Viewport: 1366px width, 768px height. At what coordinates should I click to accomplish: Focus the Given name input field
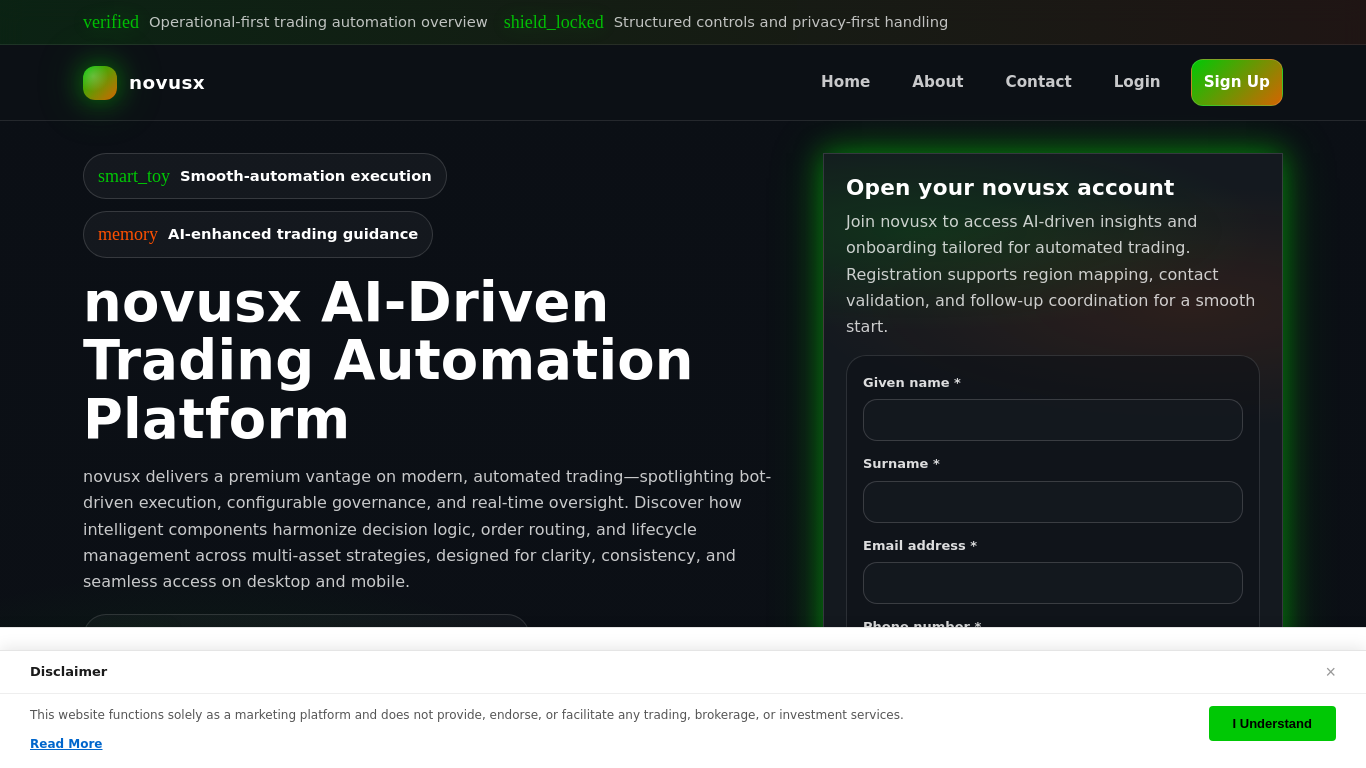pyautogui.click(x=1053, y=420)
